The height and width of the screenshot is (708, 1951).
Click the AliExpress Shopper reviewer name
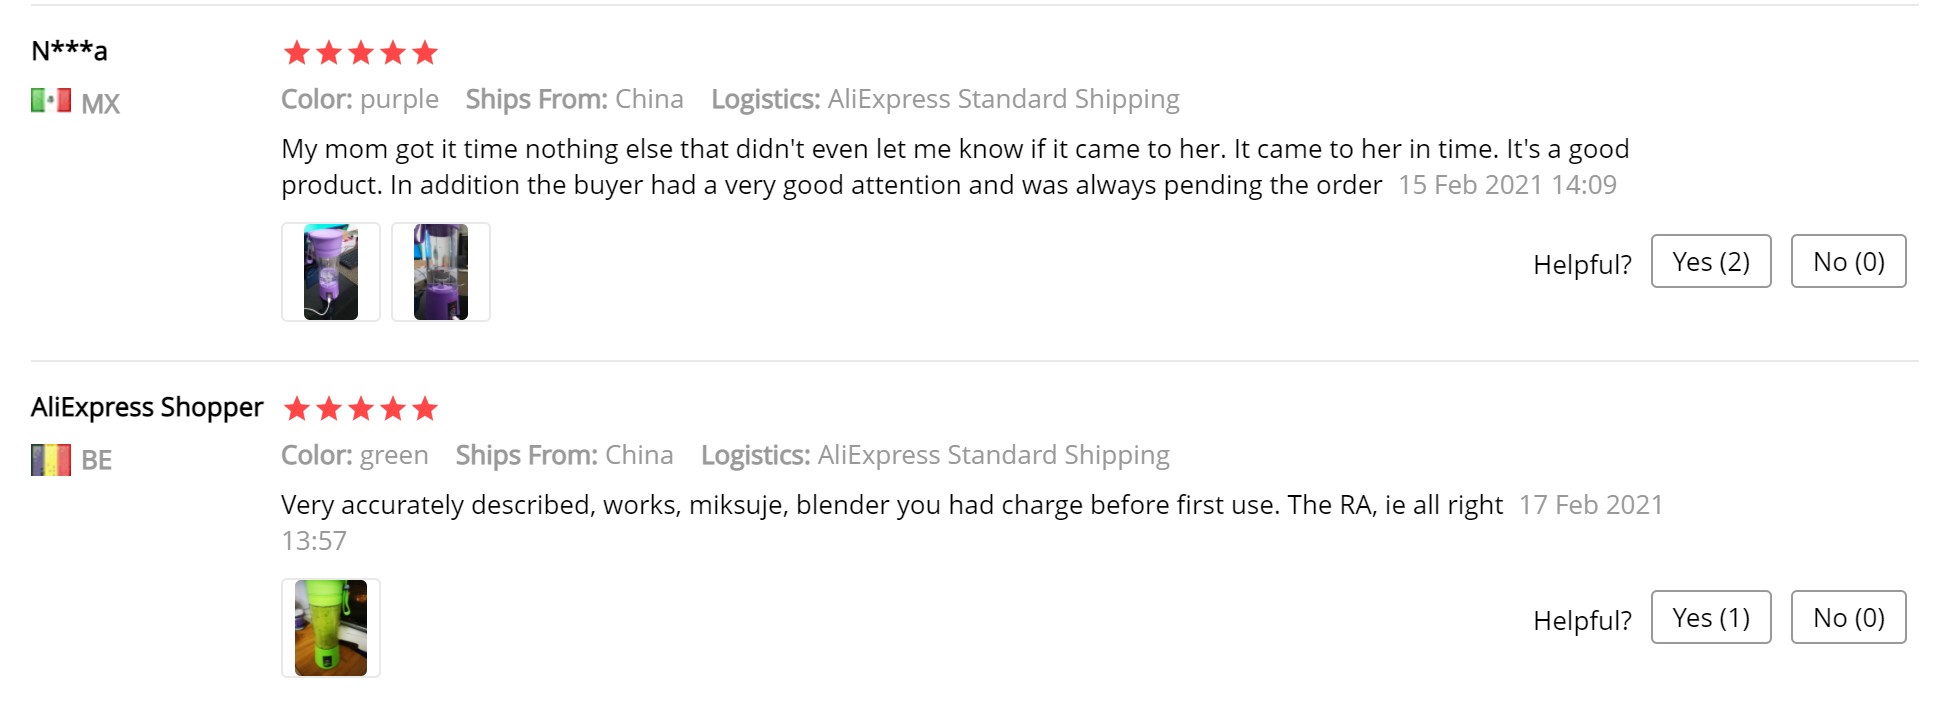147,407
